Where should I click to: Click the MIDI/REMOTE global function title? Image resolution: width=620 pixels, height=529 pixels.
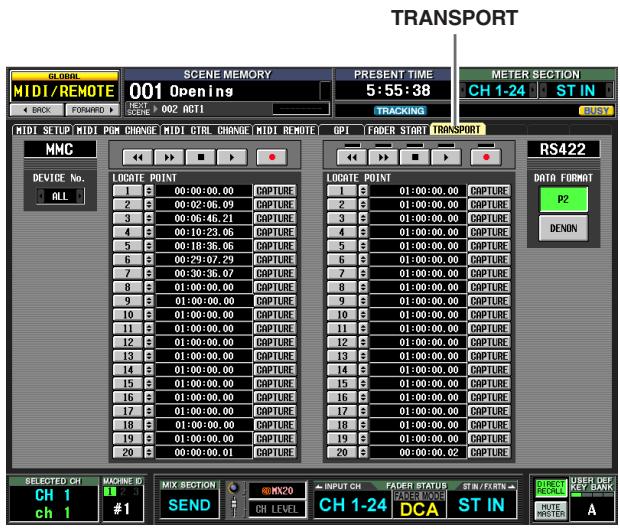click(64, 91)
